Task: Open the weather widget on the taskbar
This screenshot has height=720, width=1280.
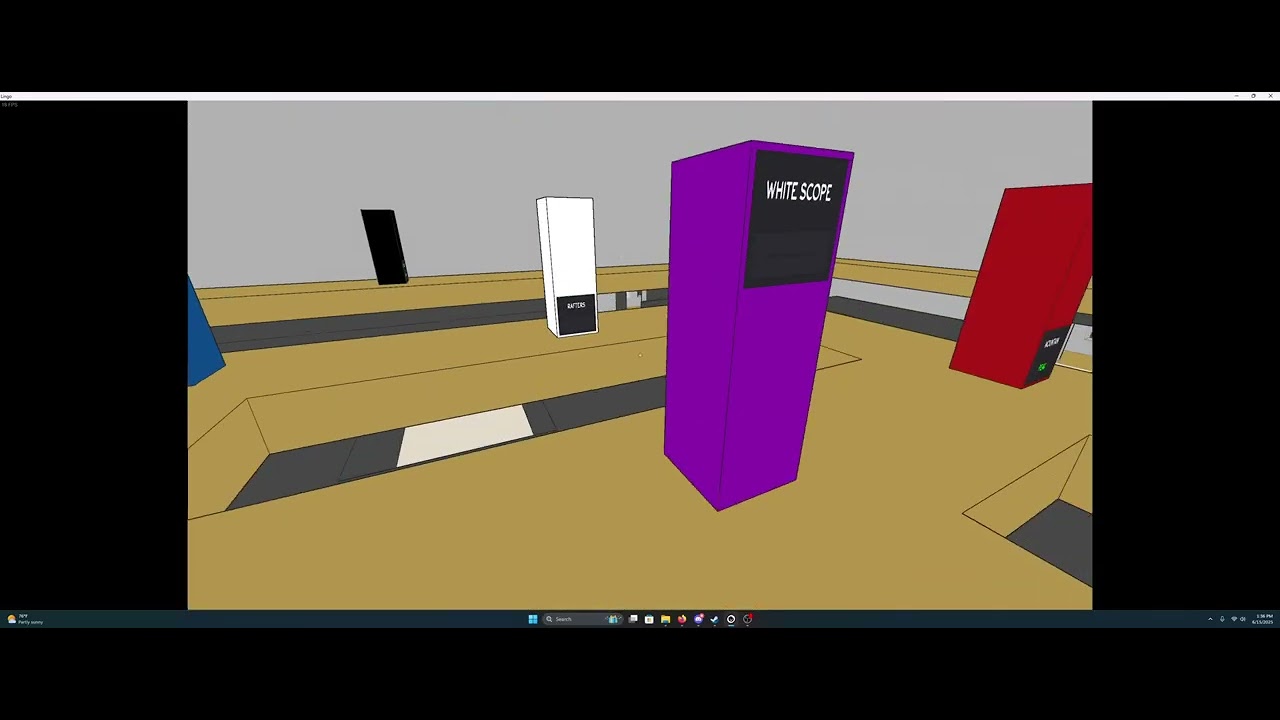Action: click(x=25, y=619)
